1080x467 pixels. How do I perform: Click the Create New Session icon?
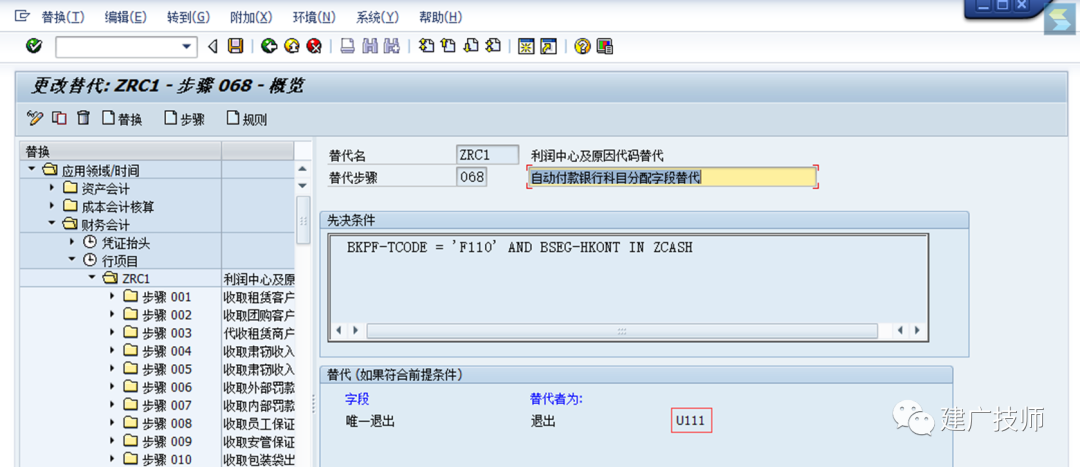coord(526,46)
